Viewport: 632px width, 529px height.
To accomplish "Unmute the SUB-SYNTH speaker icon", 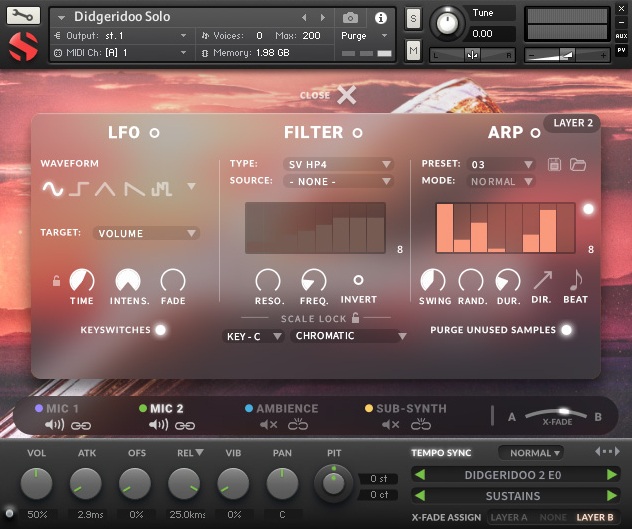I will 391,425.
